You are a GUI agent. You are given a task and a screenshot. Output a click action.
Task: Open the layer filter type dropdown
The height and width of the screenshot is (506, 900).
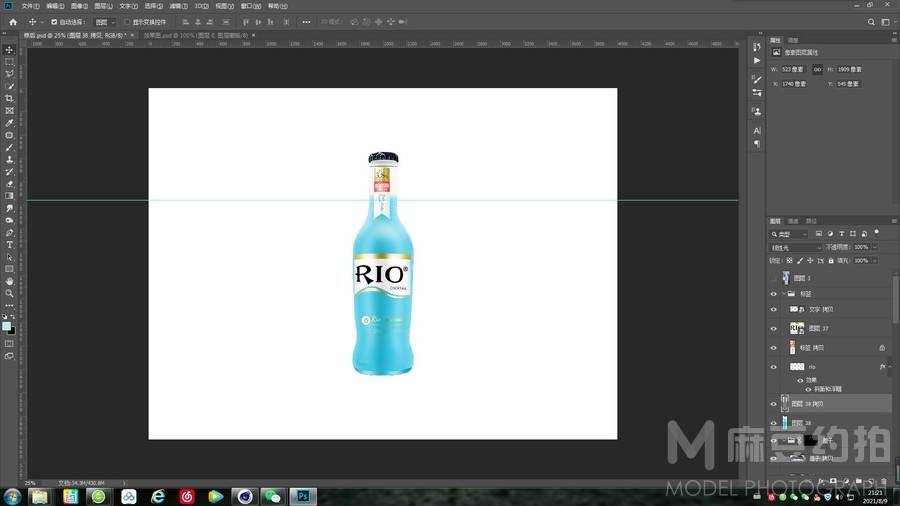(790, 234)
